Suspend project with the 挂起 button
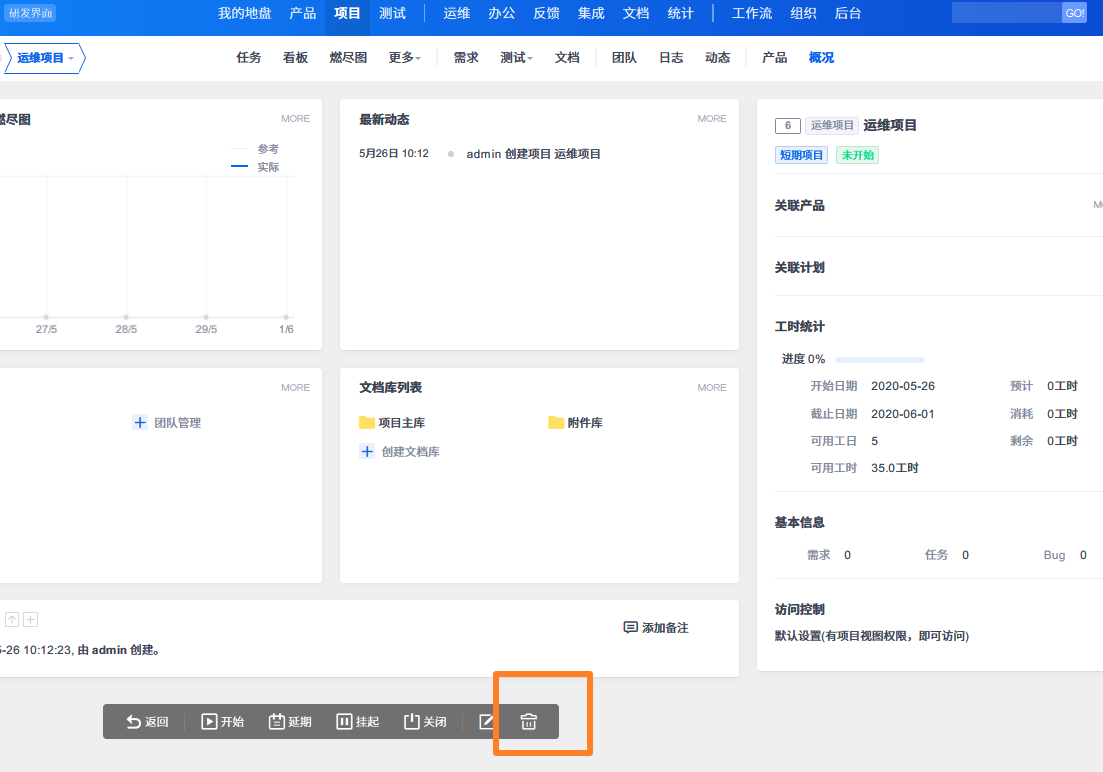 (357, 722)
